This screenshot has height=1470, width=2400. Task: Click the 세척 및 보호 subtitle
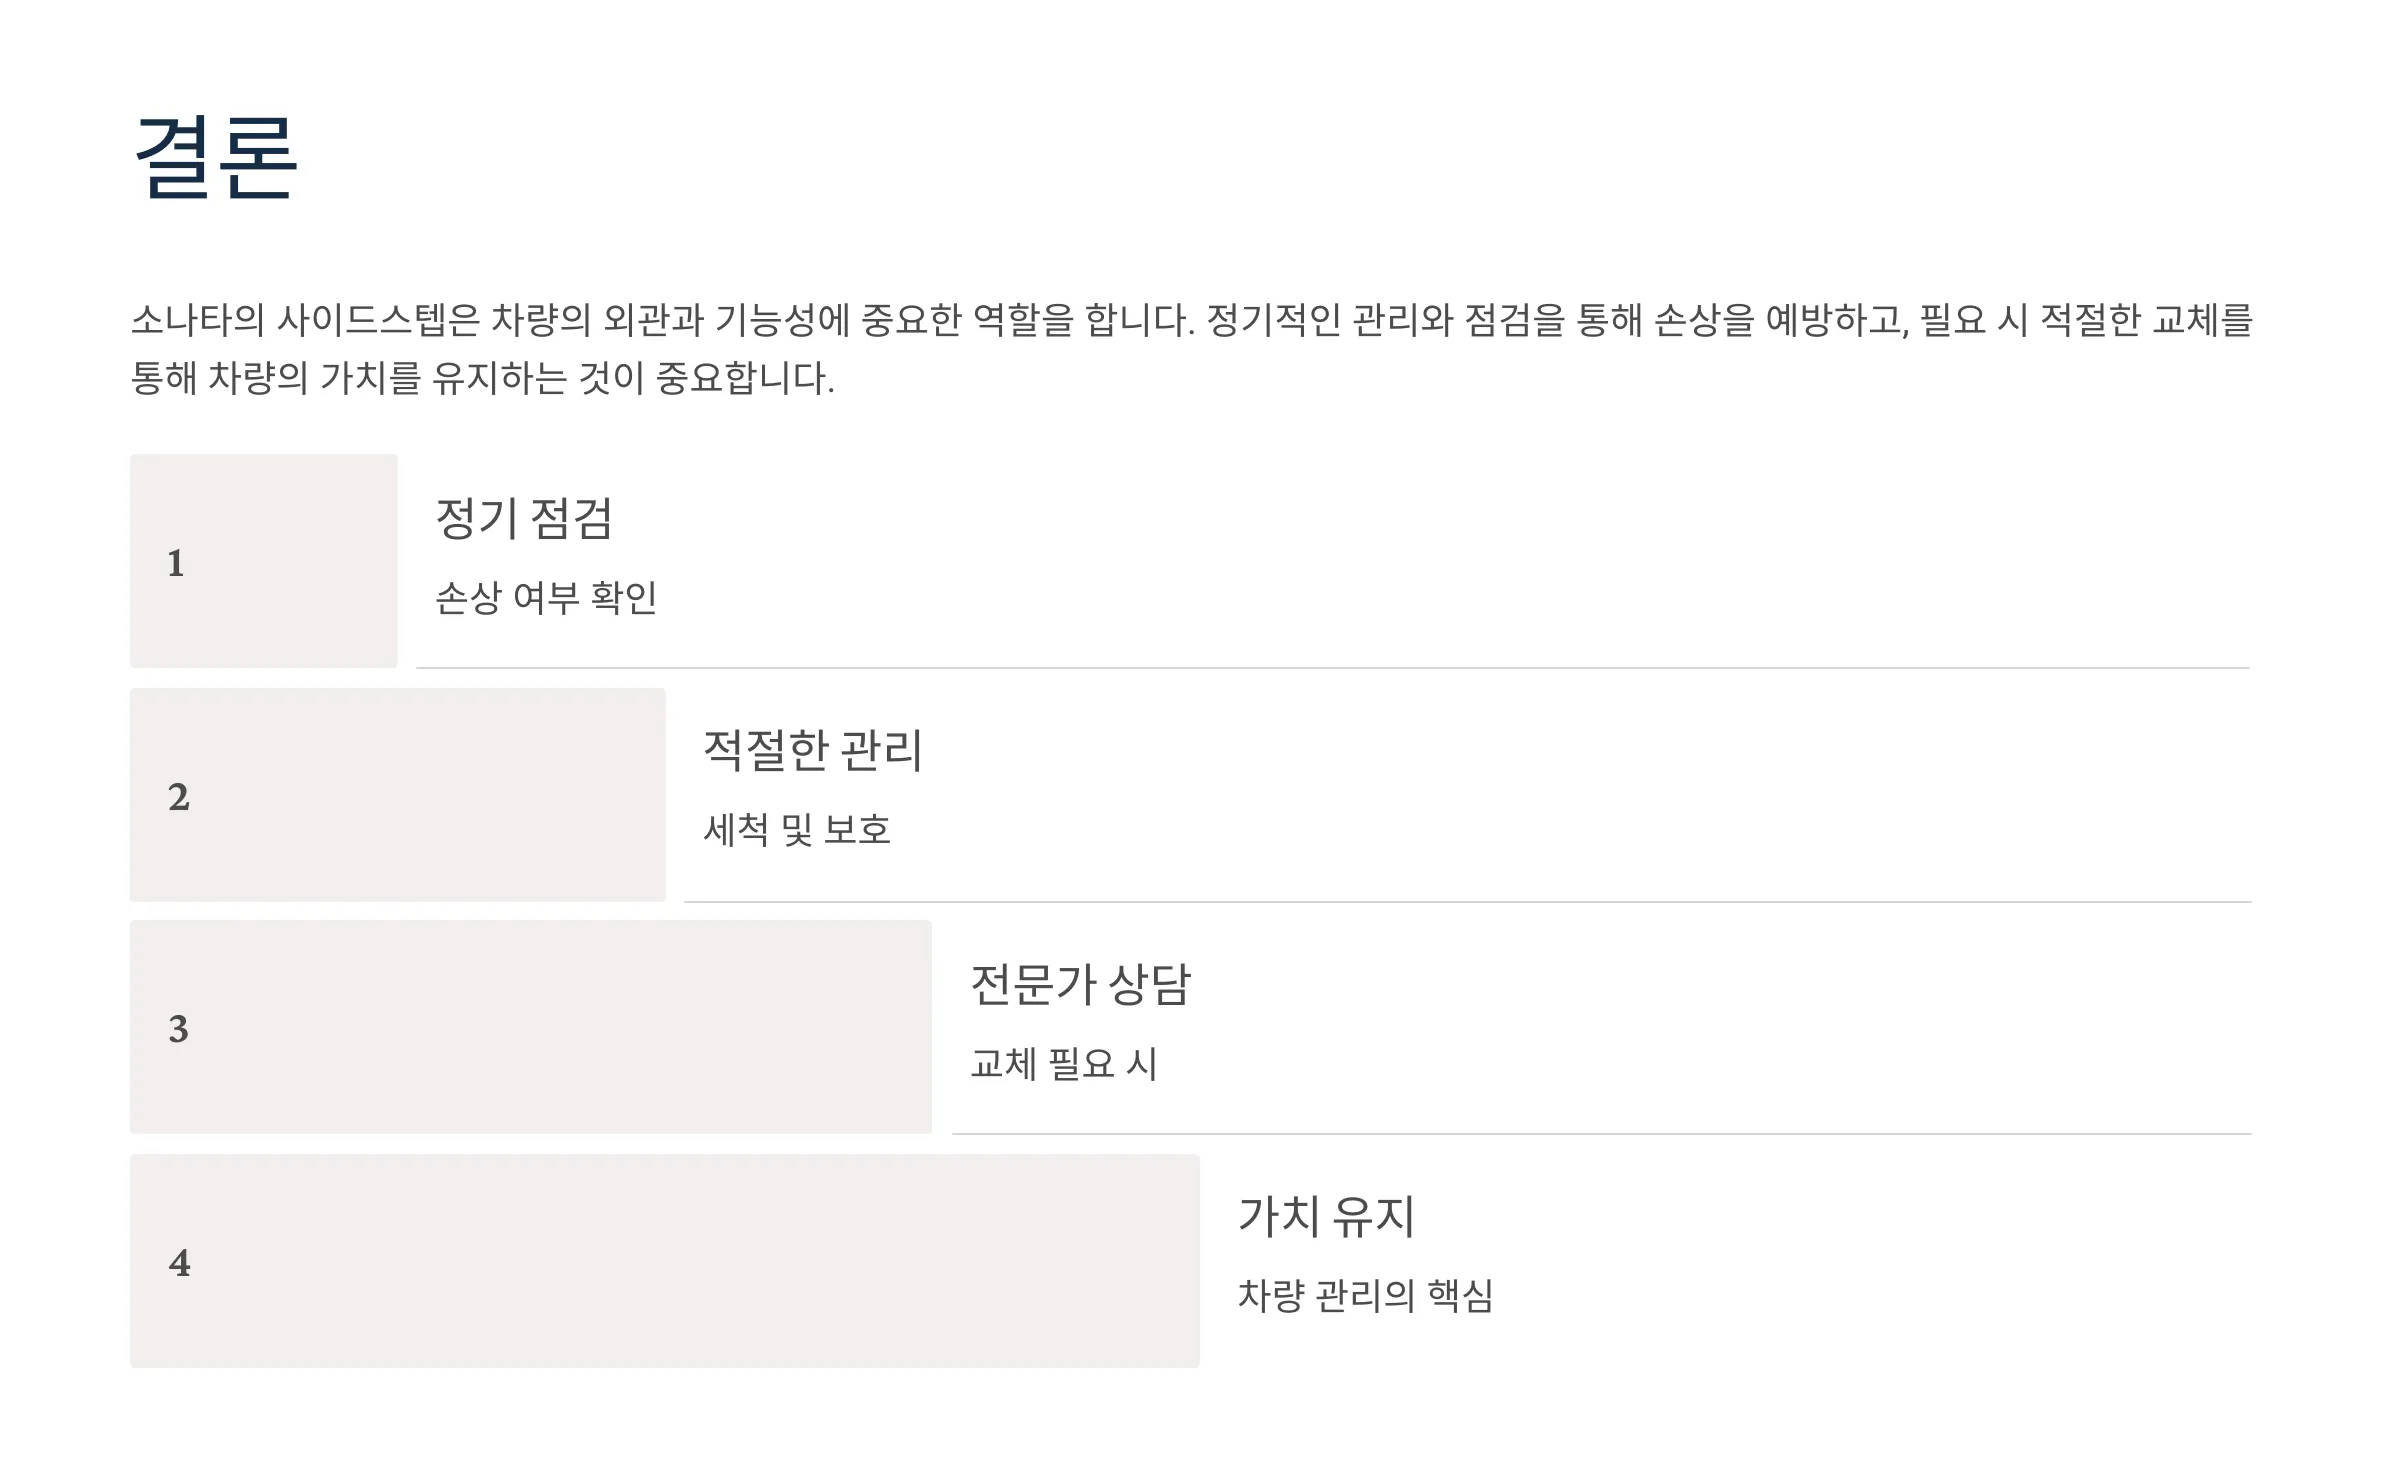797,830
